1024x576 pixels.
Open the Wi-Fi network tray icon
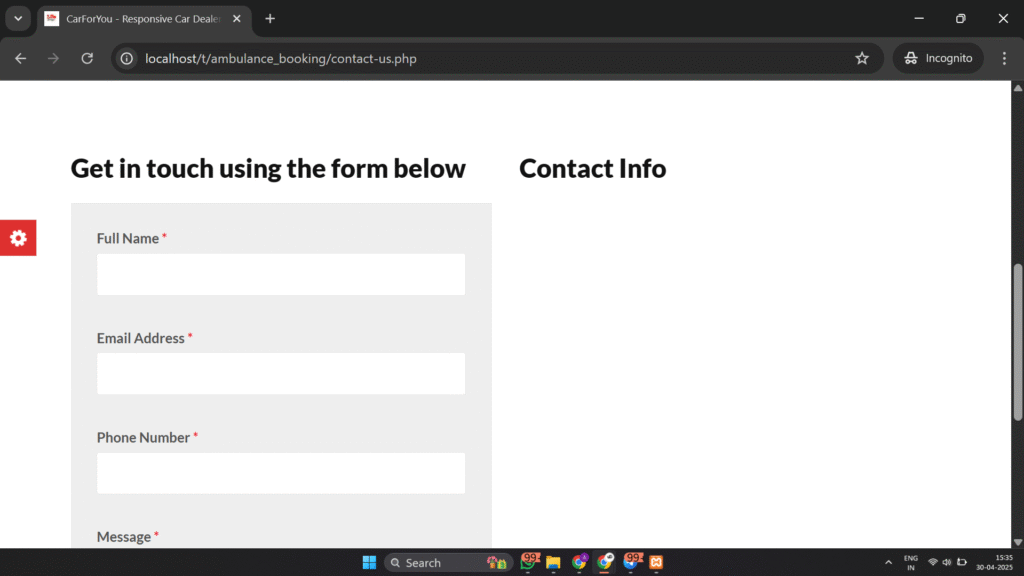[933, 562]
